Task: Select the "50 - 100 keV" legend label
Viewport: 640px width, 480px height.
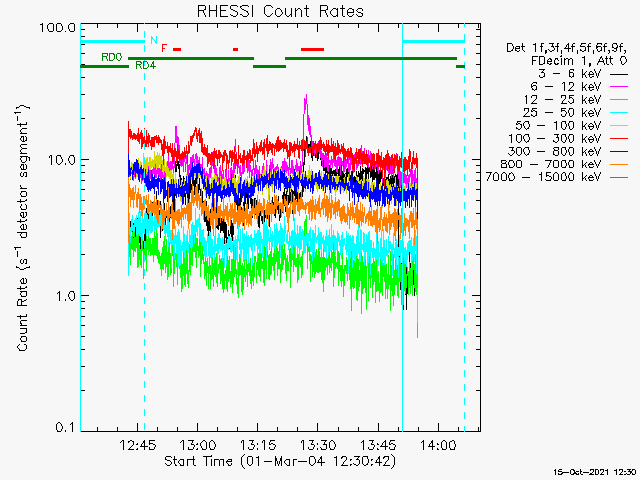Action: tap(558, 125)
